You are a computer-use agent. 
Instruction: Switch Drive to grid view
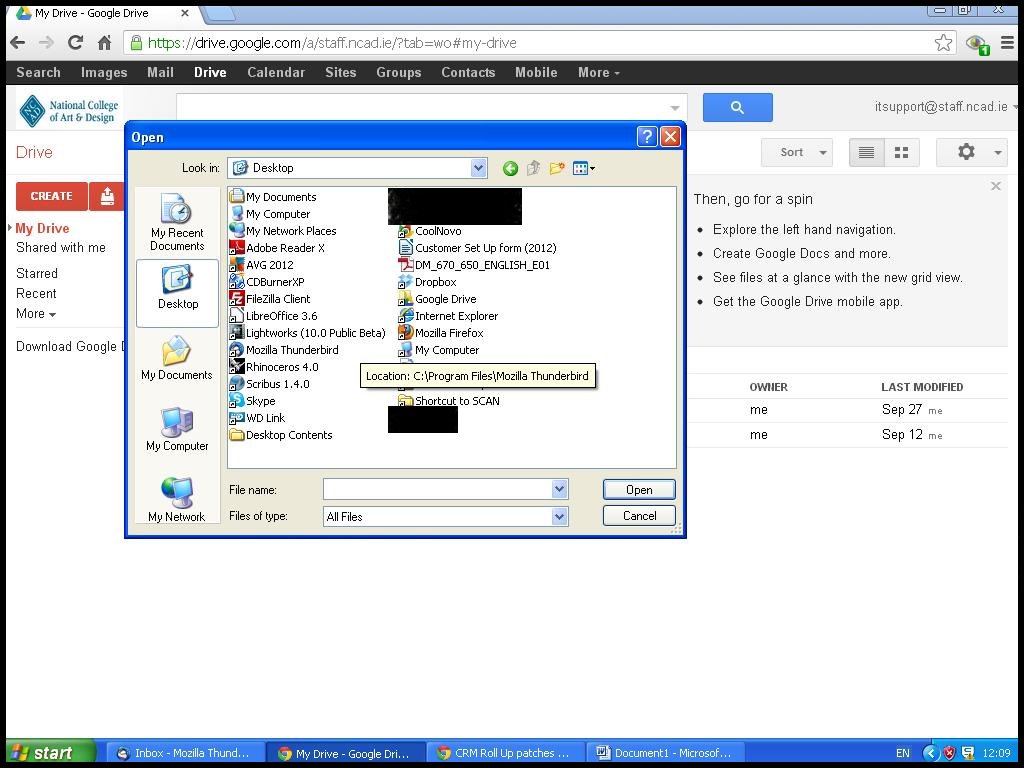pos(902,152)
